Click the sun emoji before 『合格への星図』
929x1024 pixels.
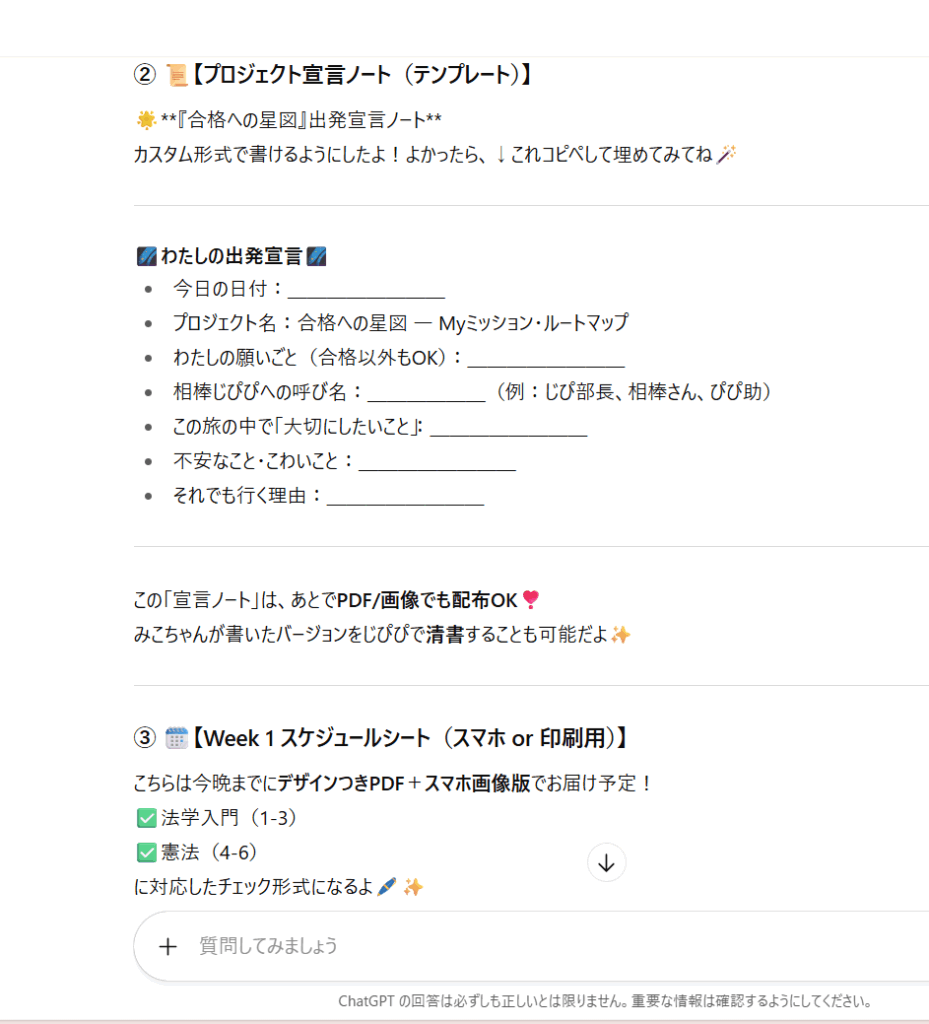coord(145,121)
